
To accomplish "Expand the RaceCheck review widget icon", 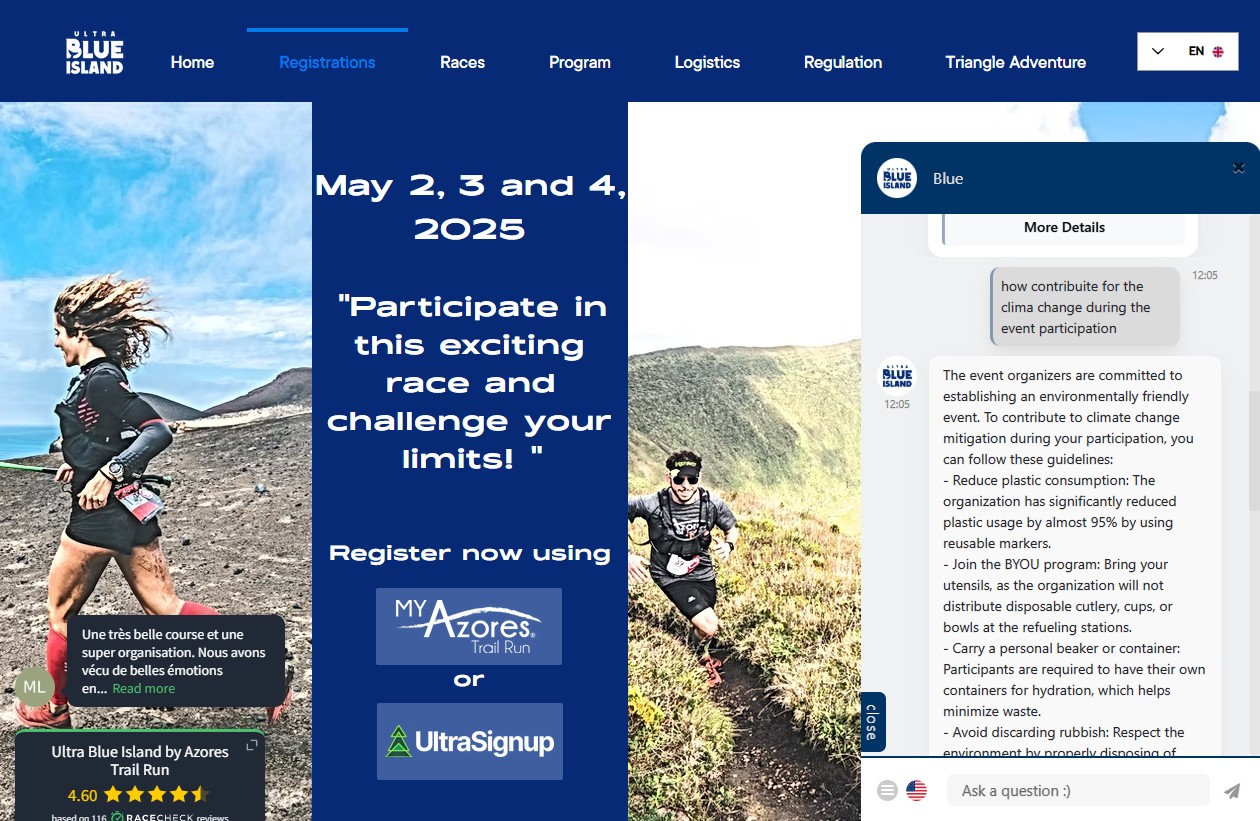I will click(252, 746).
